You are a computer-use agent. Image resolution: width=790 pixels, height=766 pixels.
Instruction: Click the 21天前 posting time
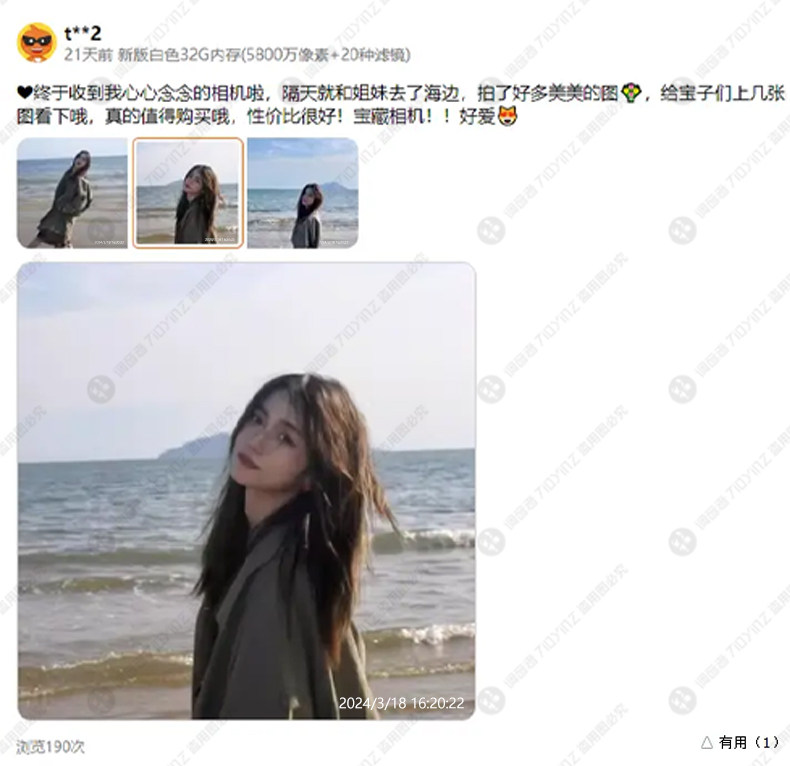click(88, 54)
